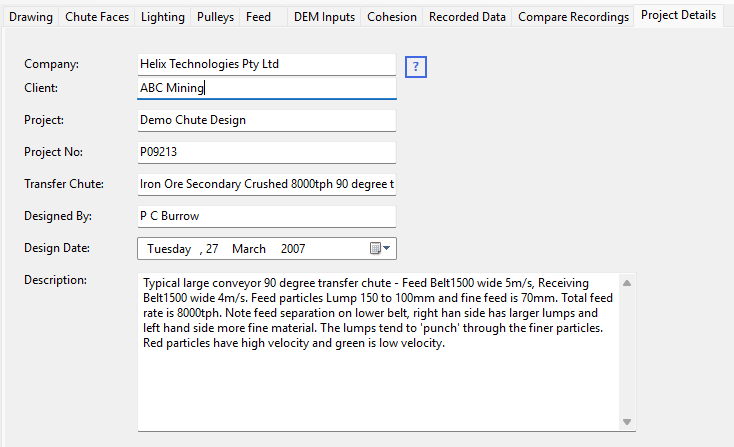Open the Design Date calendar dropdown
Viewport: 734px width, 447px height.
[x=380, y=248]
